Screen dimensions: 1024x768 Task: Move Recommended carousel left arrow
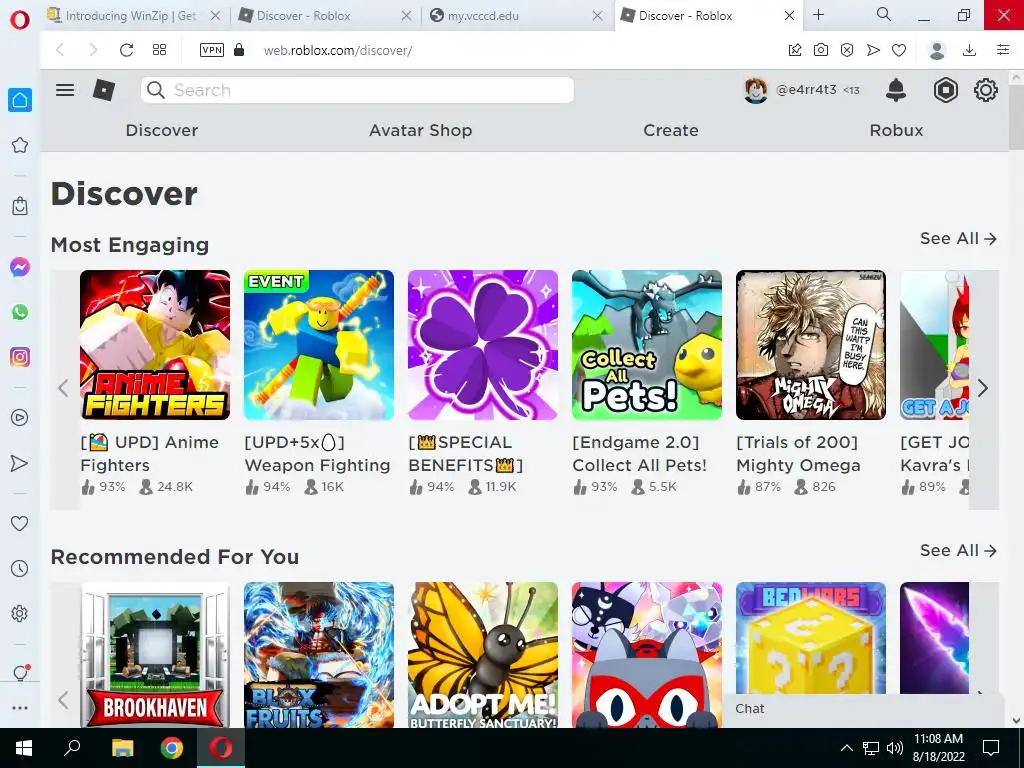point(63,700)
